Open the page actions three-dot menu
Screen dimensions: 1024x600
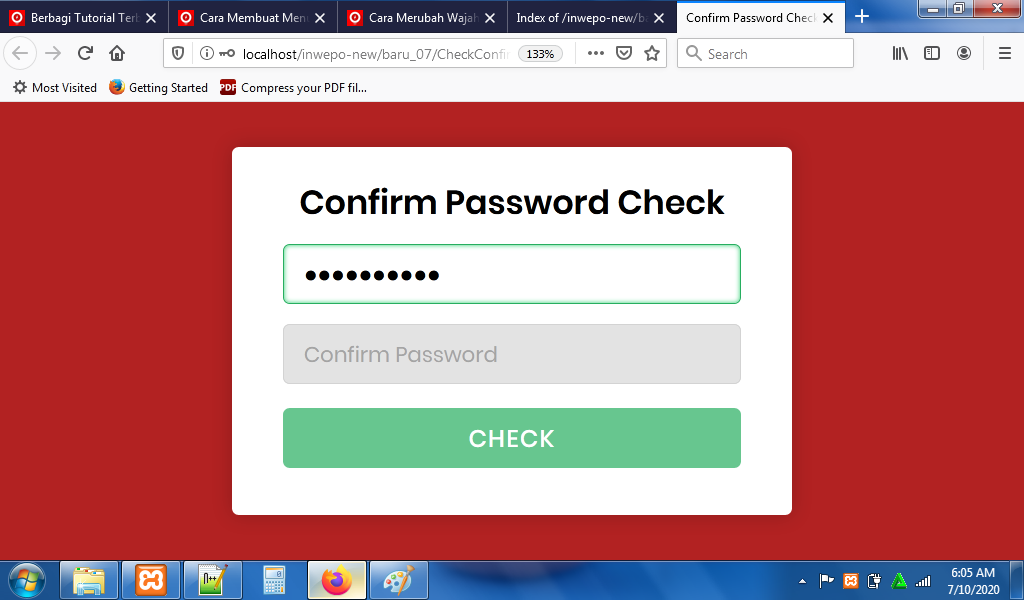596,54
